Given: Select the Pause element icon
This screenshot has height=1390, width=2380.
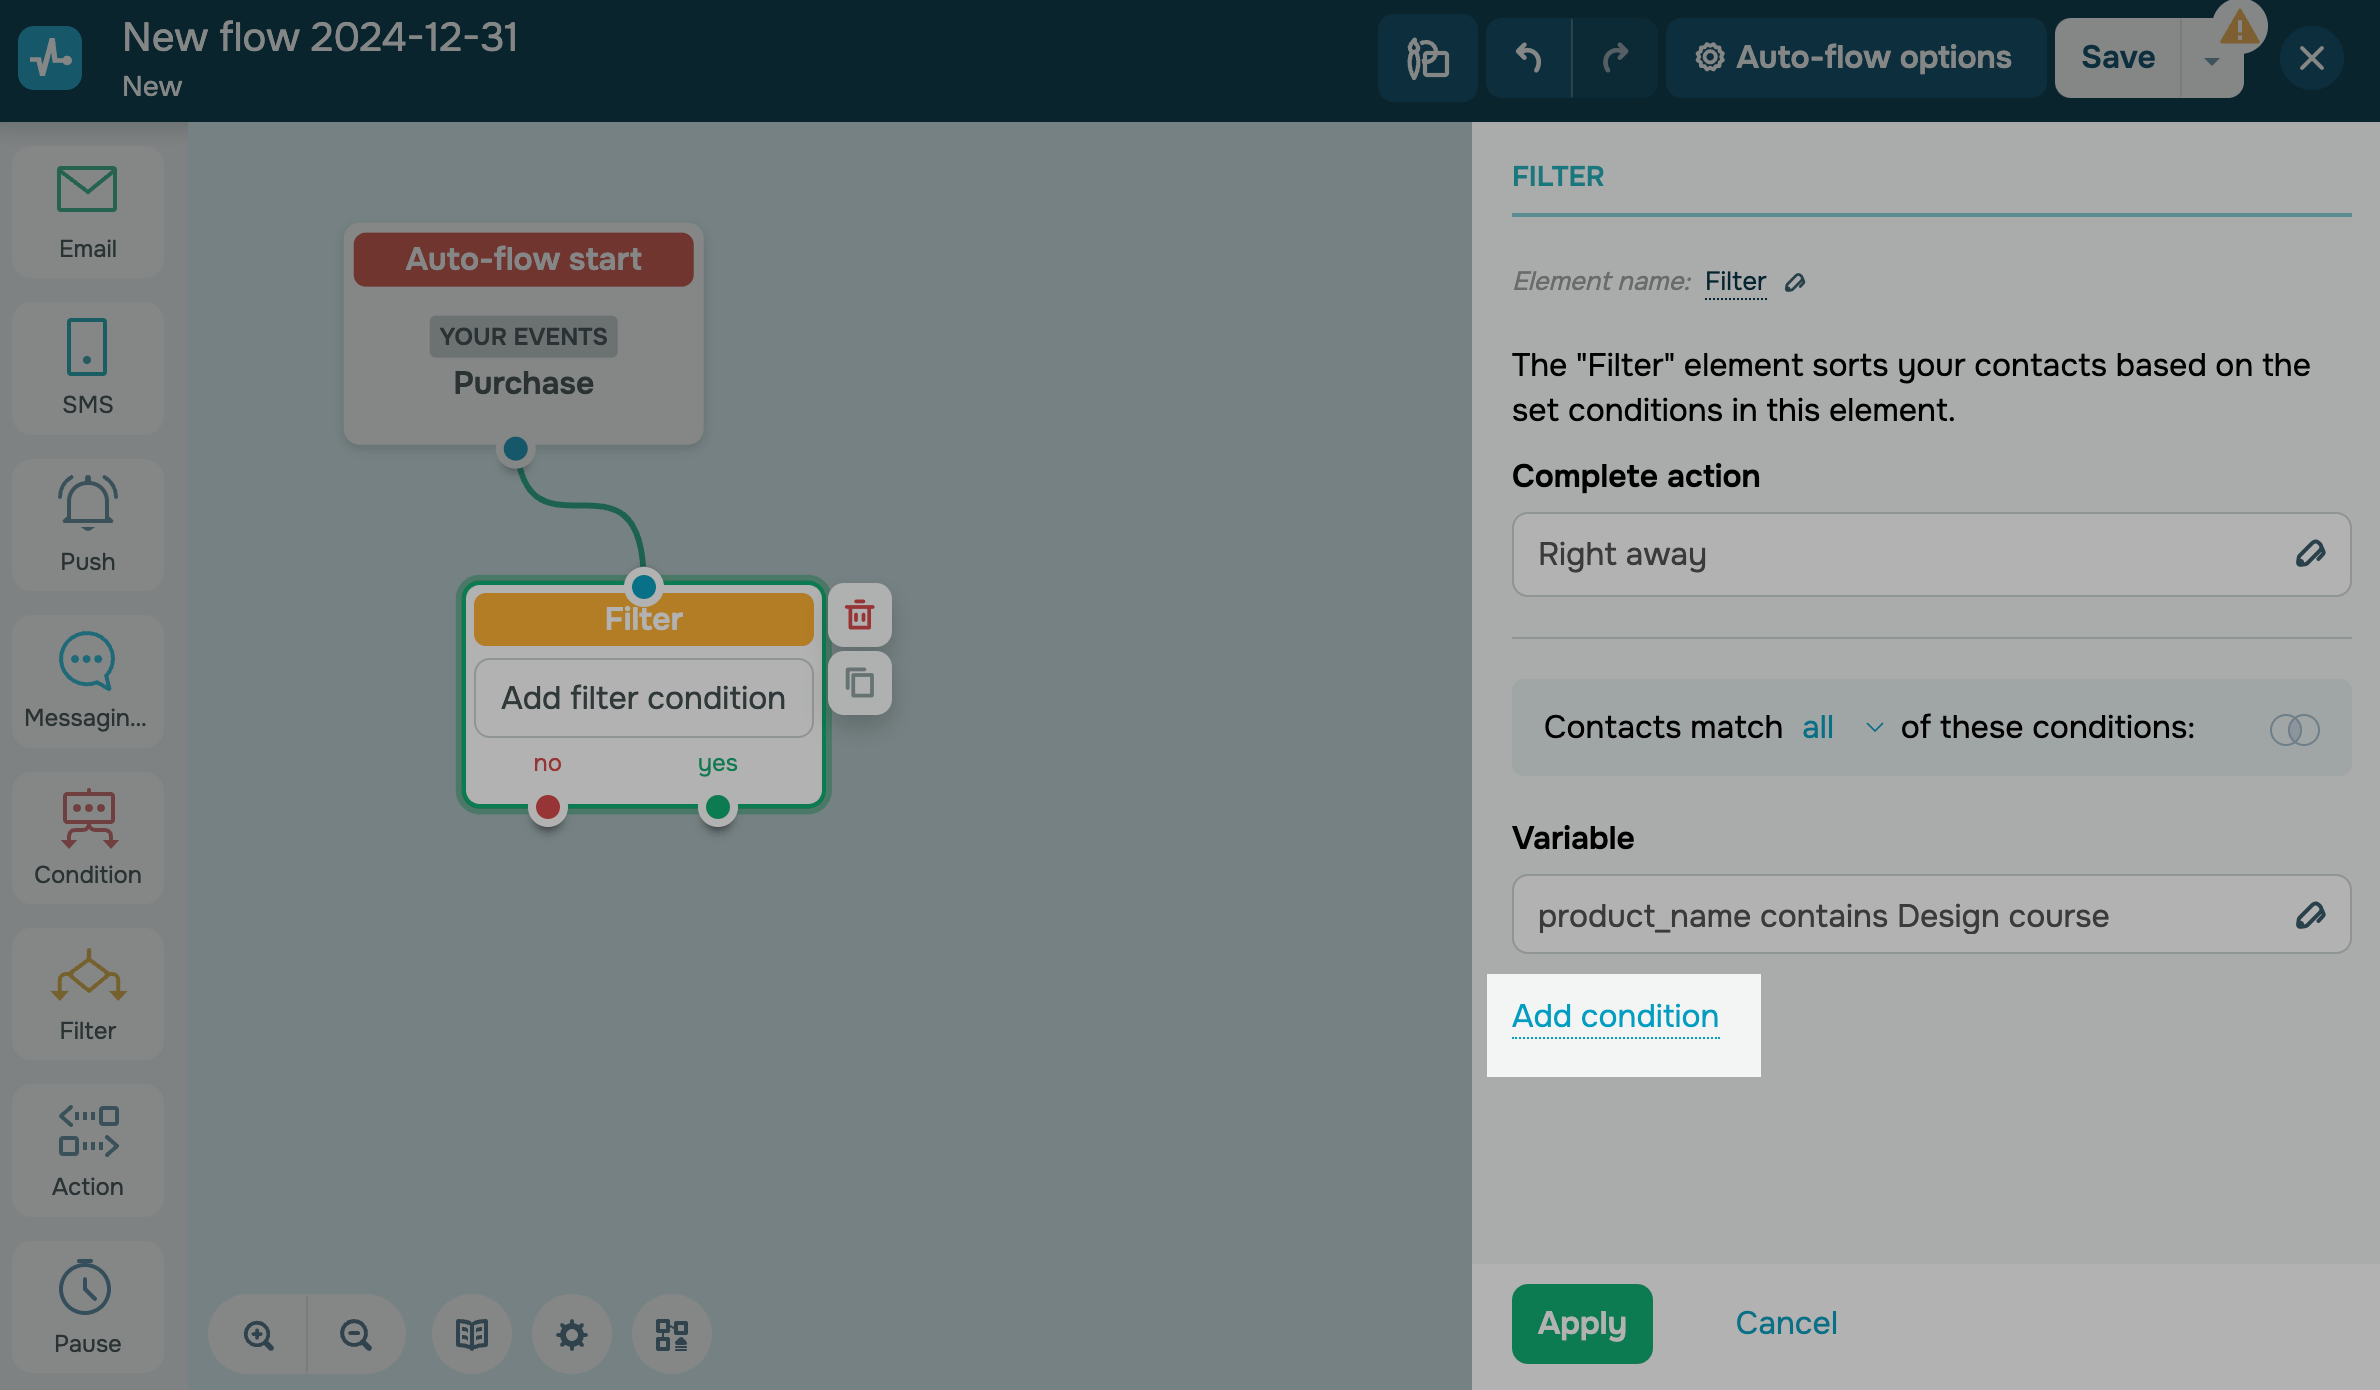Looking at the screenshot, I should click(87, 1305).
